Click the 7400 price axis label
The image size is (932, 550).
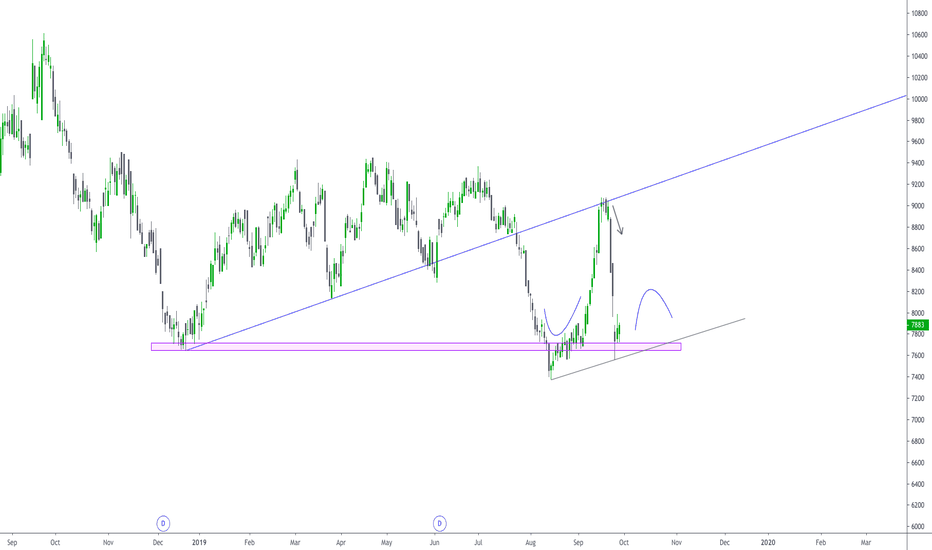[919, 377]
